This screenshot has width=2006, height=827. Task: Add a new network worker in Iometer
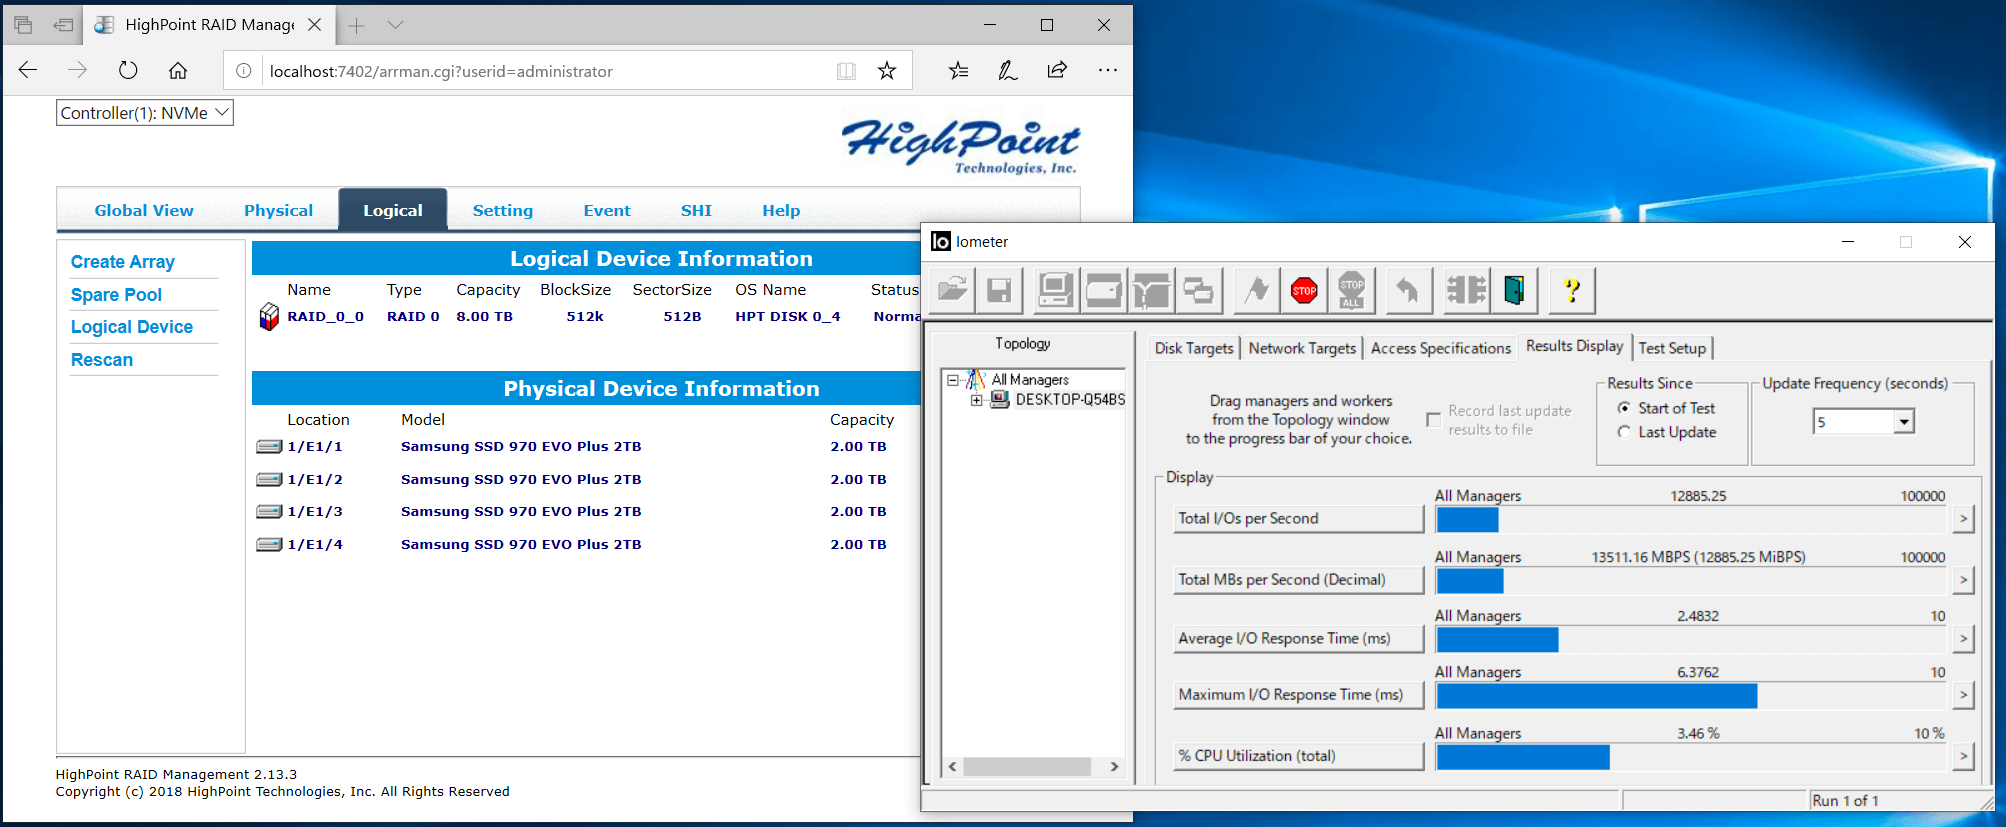pyautogui.click(x=1151, y=291)
